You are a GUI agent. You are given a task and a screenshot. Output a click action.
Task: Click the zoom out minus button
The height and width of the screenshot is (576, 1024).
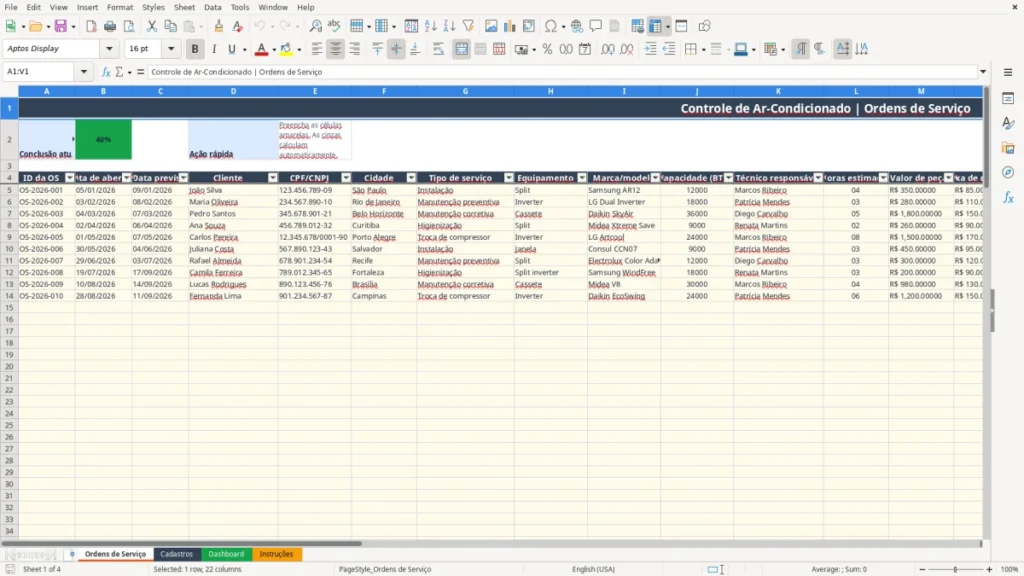(x=922, y=569)
